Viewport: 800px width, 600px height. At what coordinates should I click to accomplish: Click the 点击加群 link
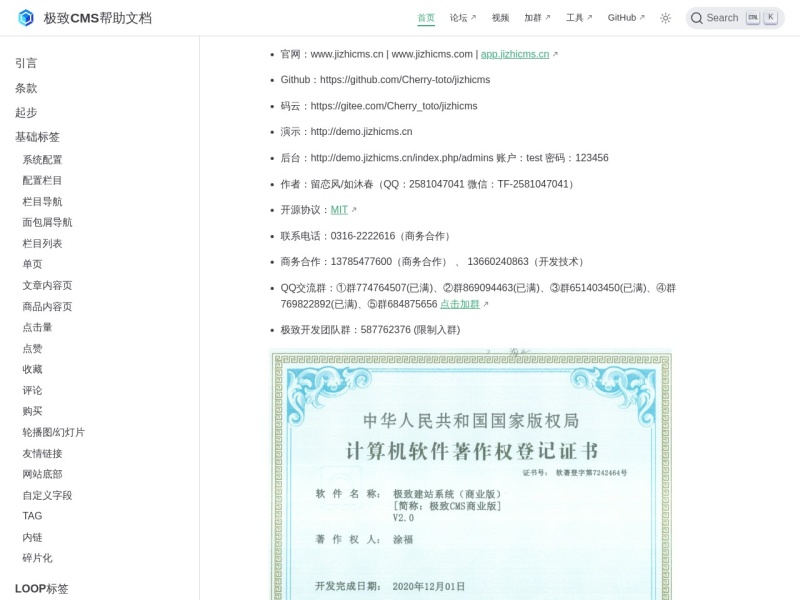[x=460, y=304]
